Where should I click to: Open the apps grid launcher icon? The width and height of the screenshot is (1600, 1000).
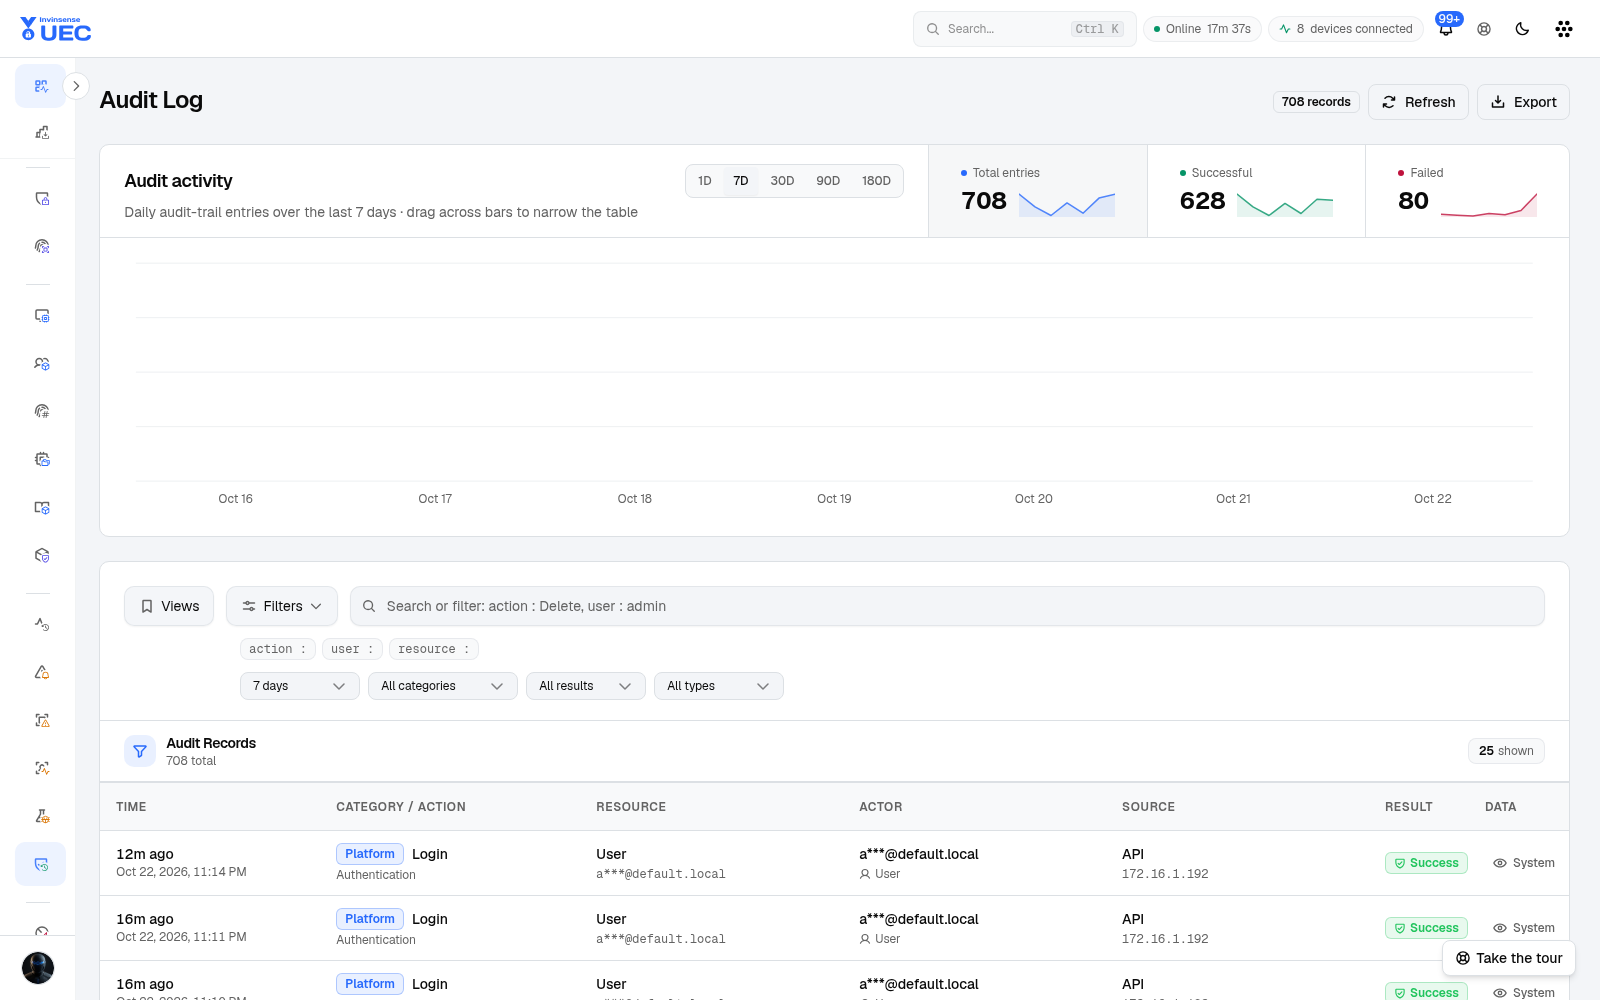pos(1564,29)
